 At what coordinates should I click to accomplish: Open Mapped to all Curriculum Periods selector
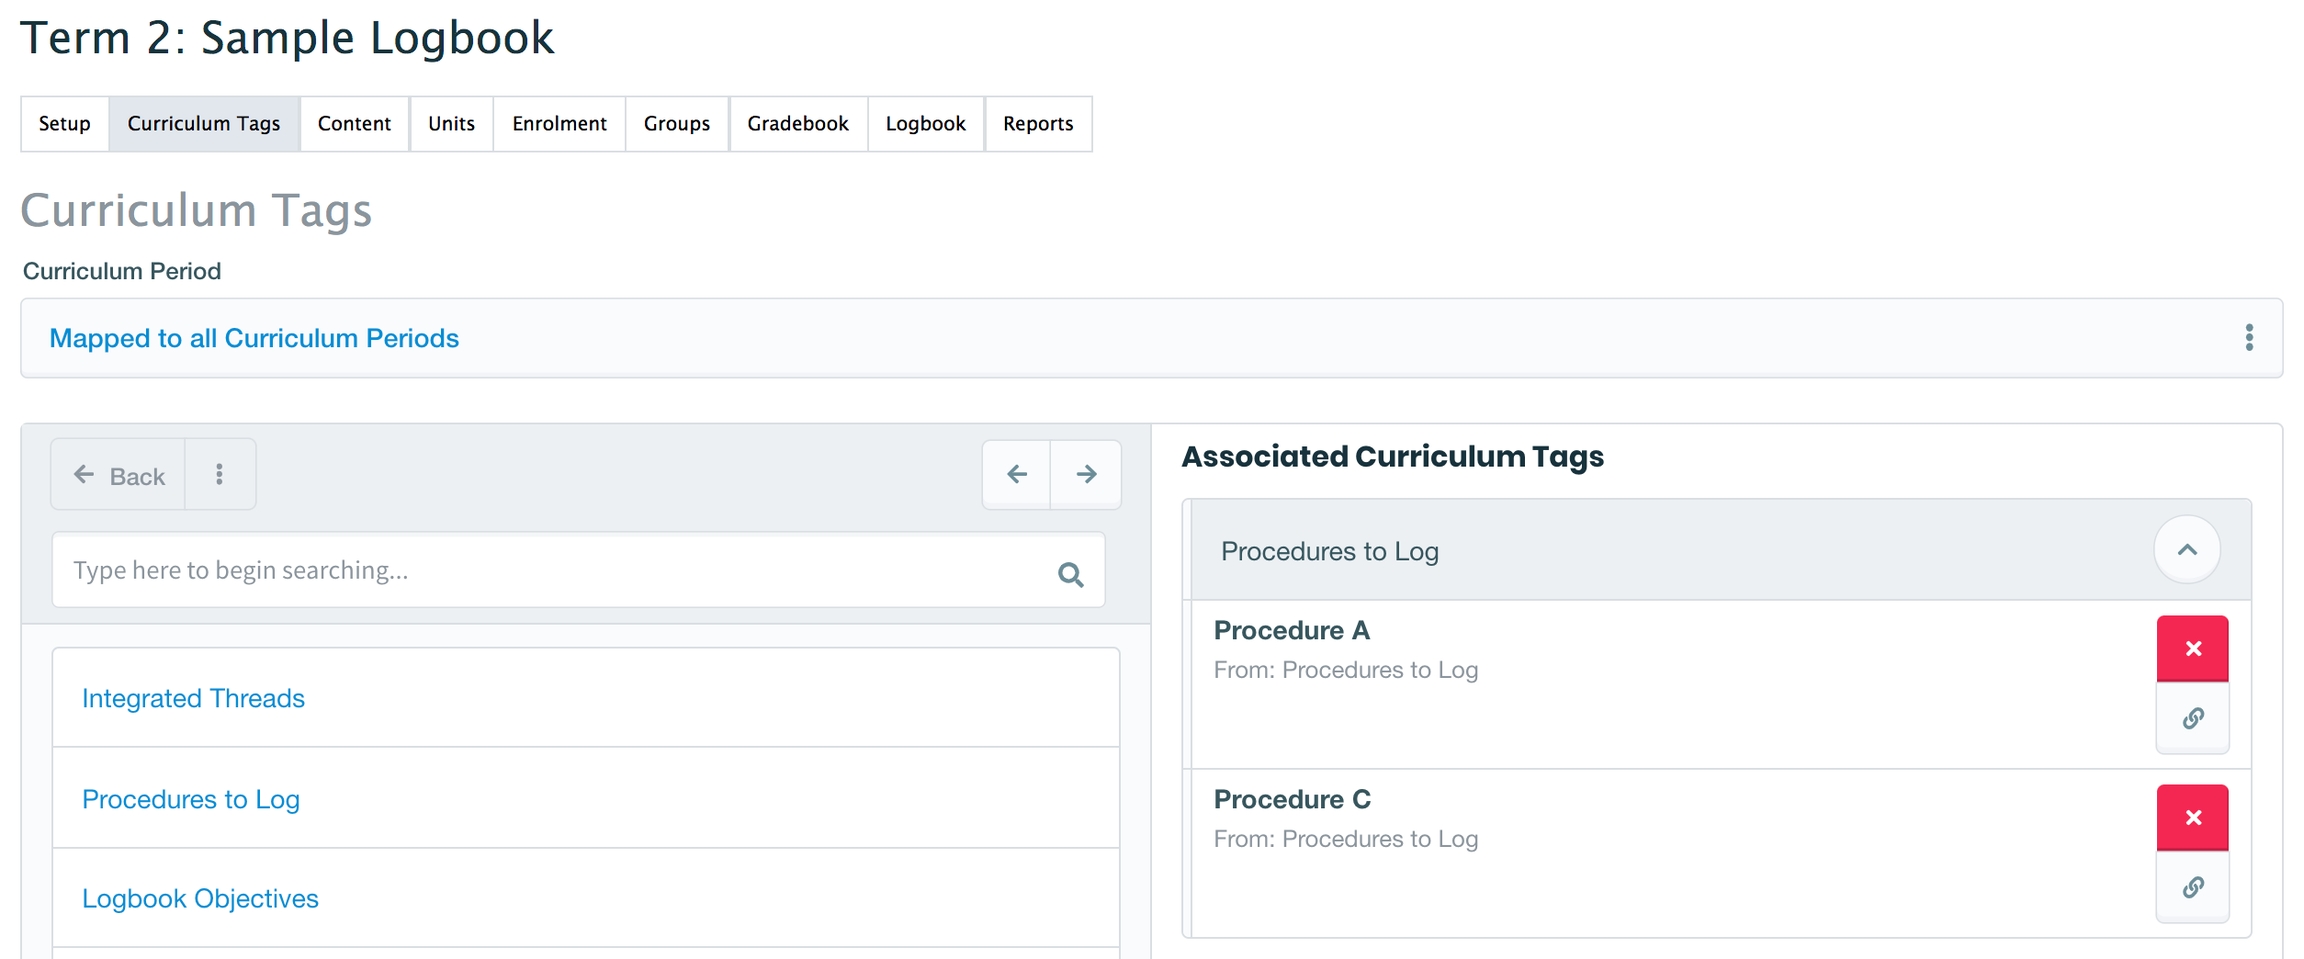pyautogui.click(x=254, y=338)
